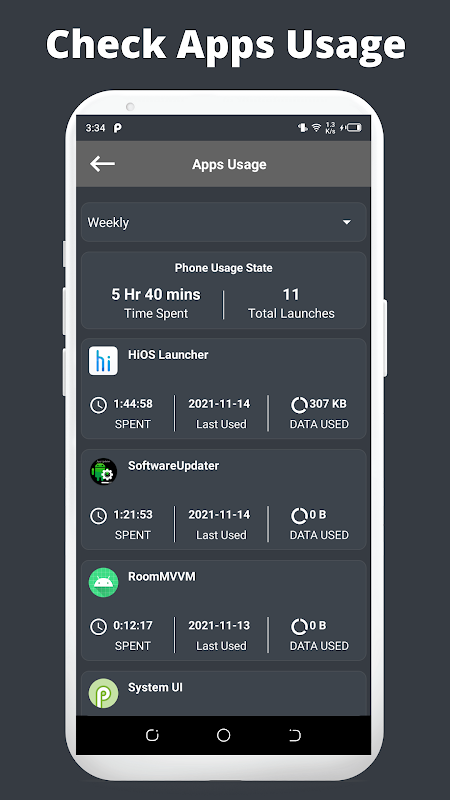Click data usage ring icon beside 307 KB
The height and width of the screenshot is (800, 450).
[299, 405]
